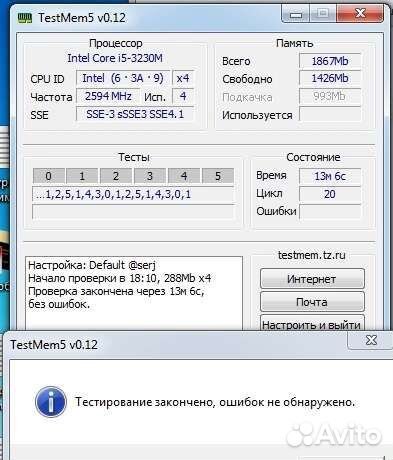
Task: Select test cell 5
Action: click(x=218, y=176)
